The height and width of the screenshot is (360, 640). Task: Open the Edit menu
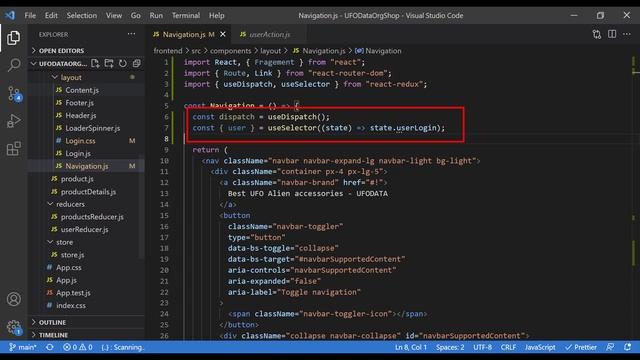(x=51, y=16)
